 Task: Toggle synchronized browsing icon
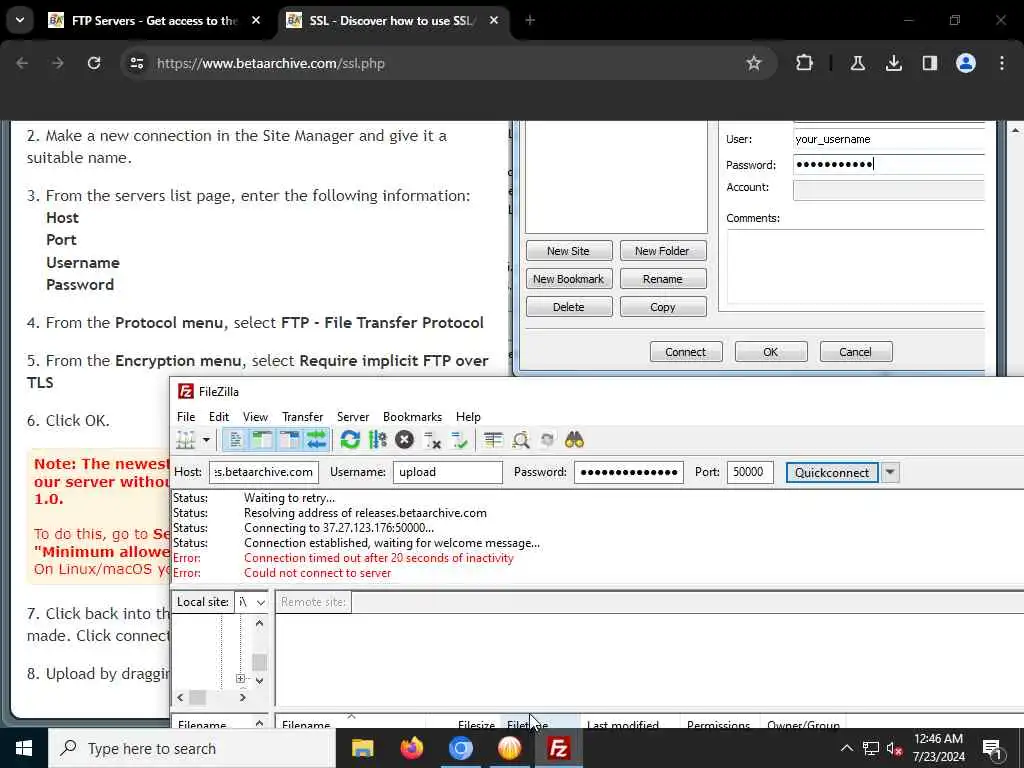pyautogui.click(x=547, y=440)
